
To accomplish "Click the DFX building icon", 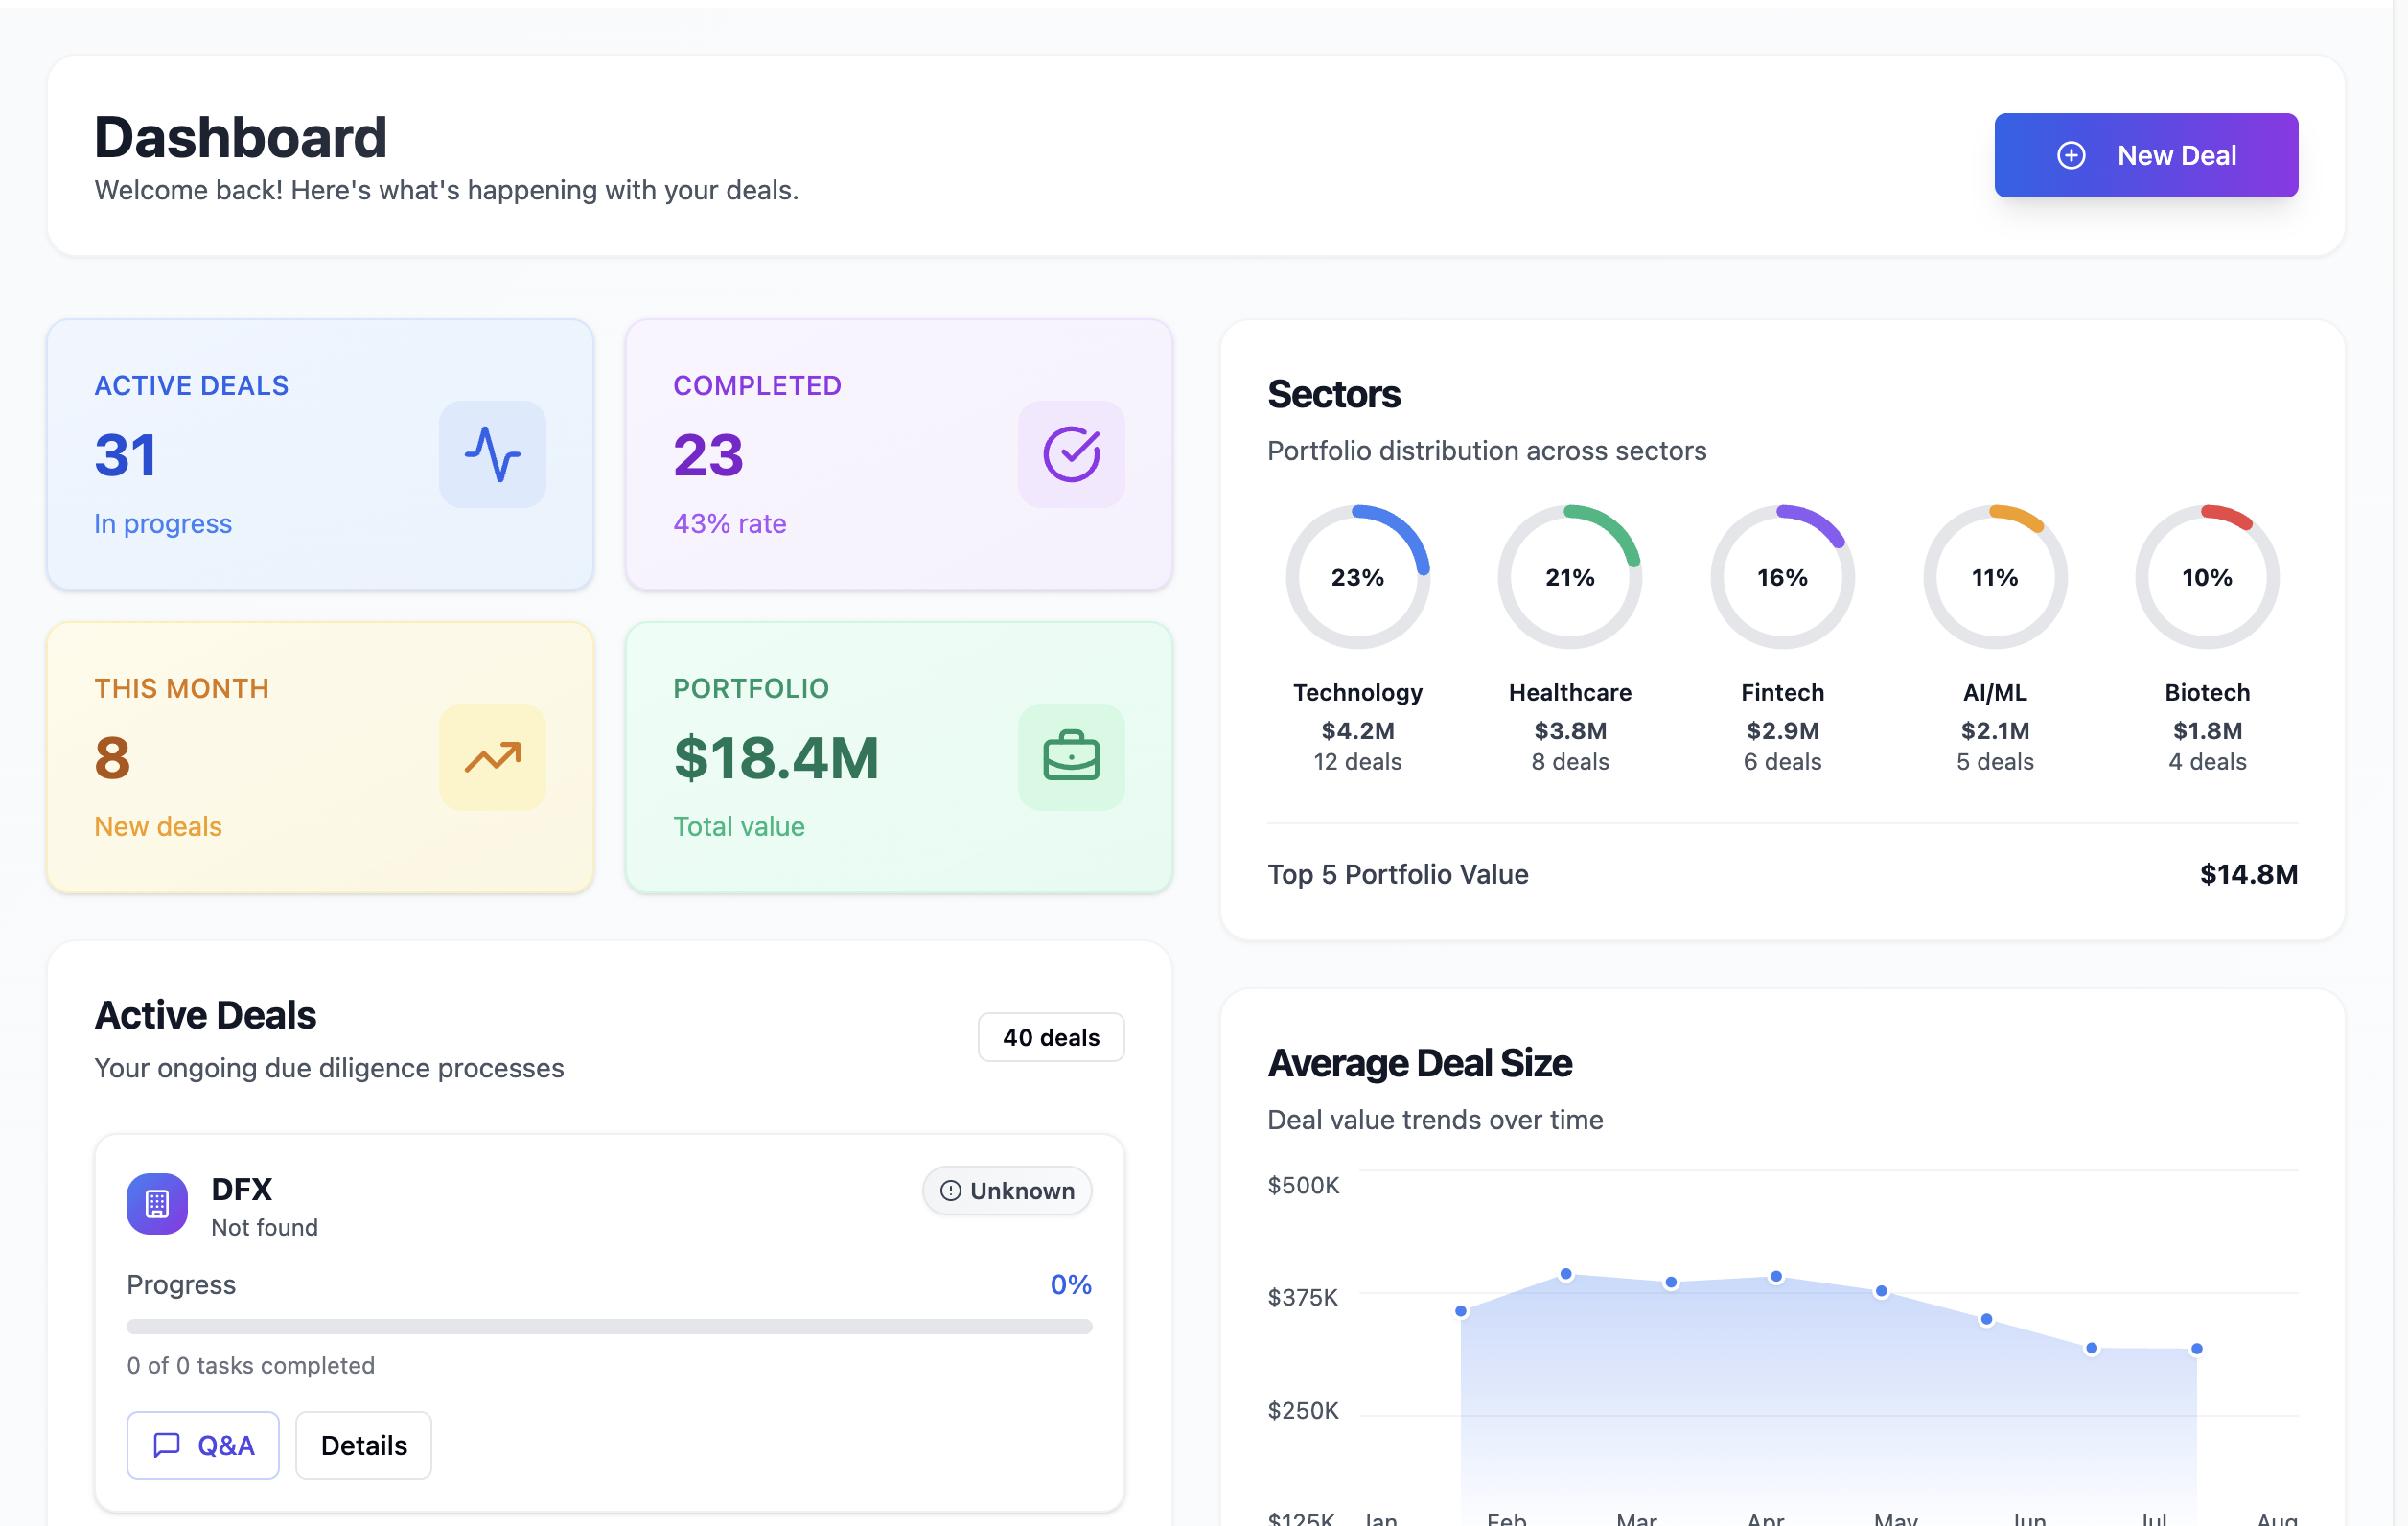I will pos(157,1204).
